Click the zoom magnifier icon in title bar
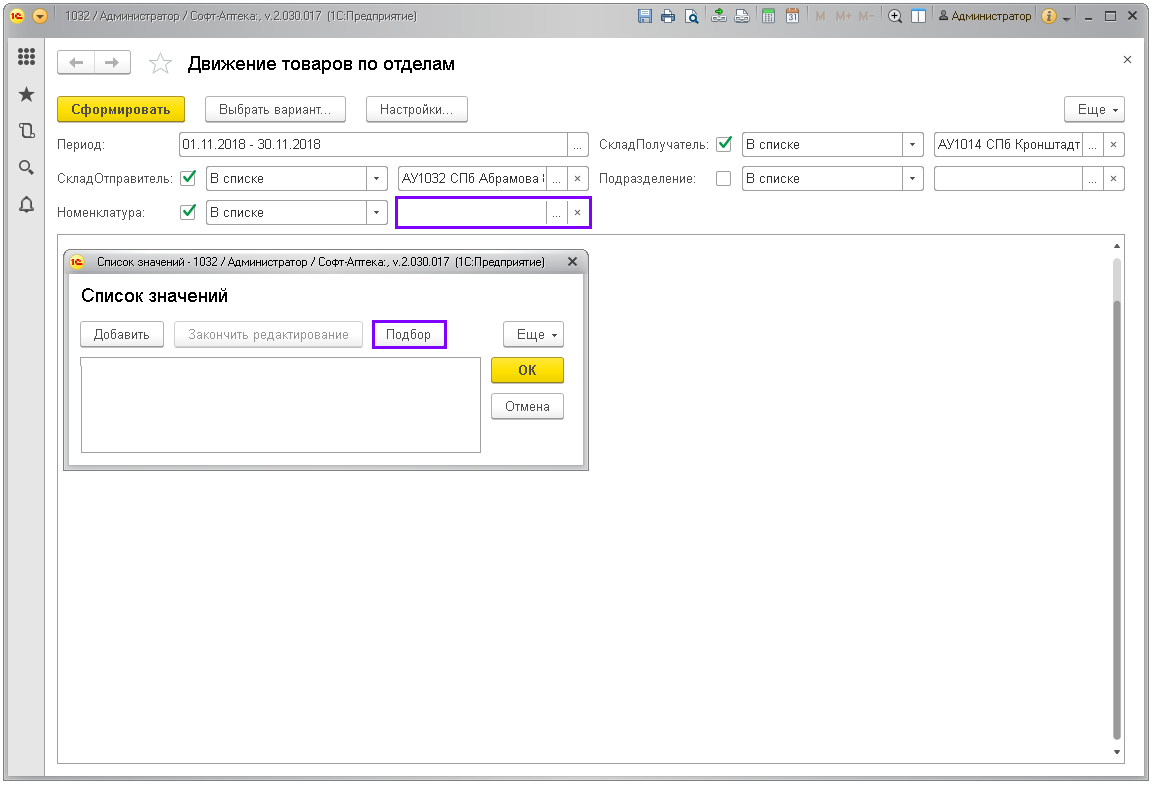 pyautogui.click(x=895, y=17)
